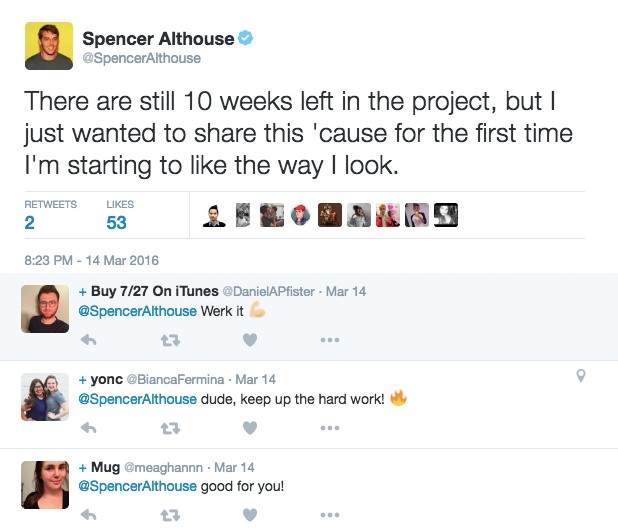The image size is (618, 530).
Task: Open the @SpencerAlthouse handle link
Action: (x=141, y=58)
